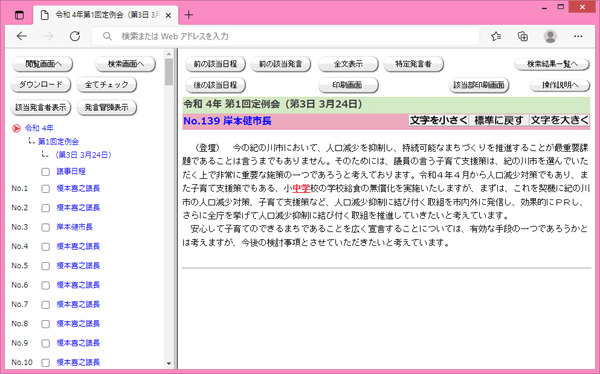Click the highlighted 中学 search term
Screen dimensions: 600x374
tap(301, 188)
